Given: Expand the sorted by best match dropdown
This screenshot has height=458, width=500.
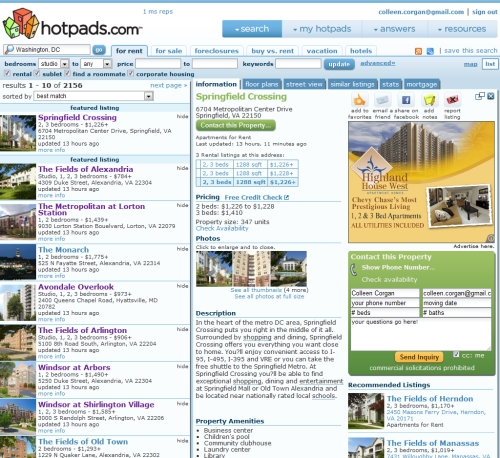Looking at the screenshot, I should click(x=94, y=96).
